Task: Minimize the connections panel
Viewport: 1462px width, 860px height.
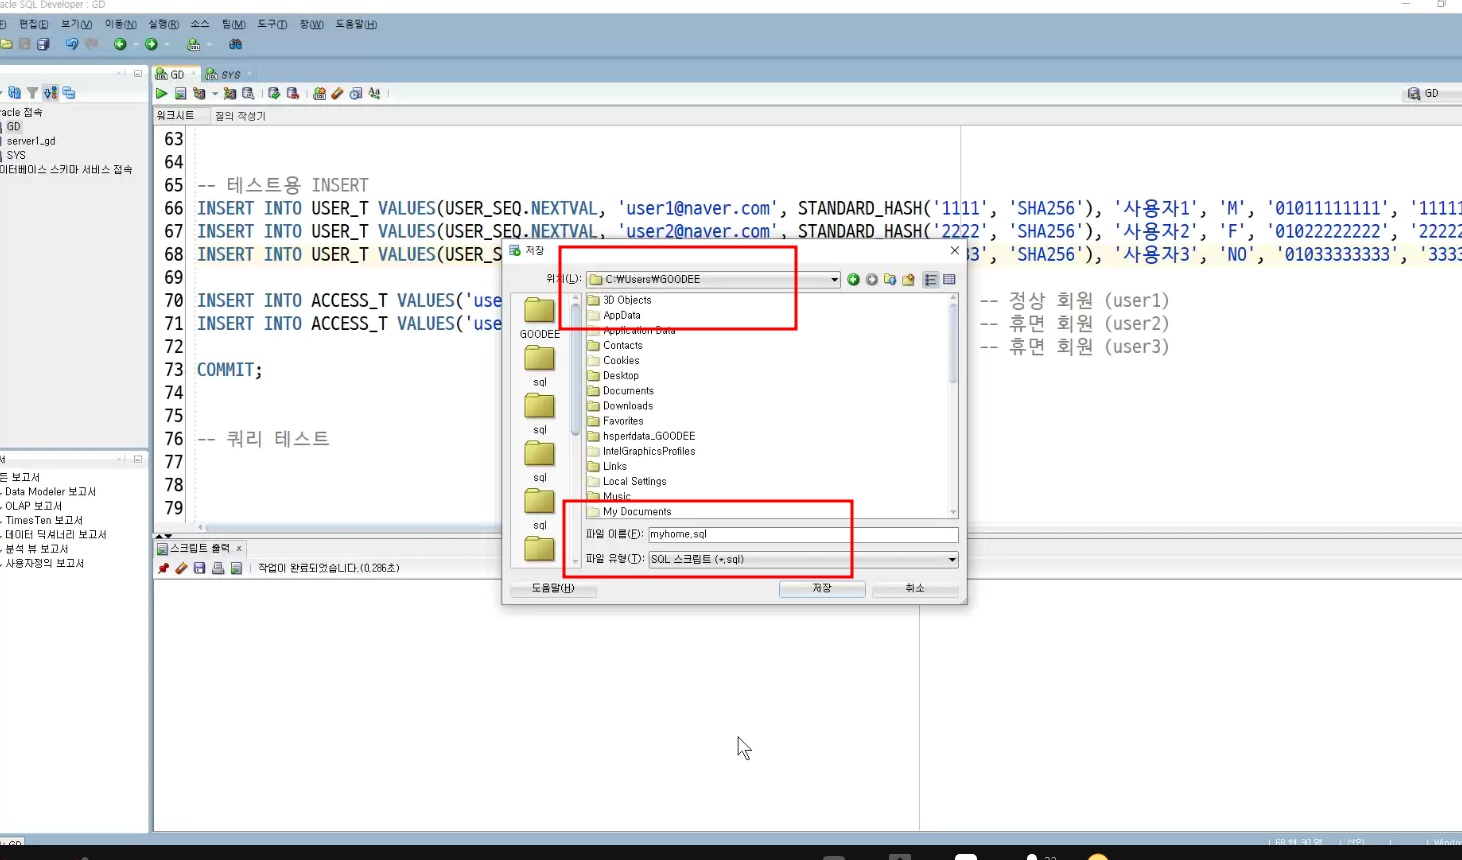Action: [138, 73]
